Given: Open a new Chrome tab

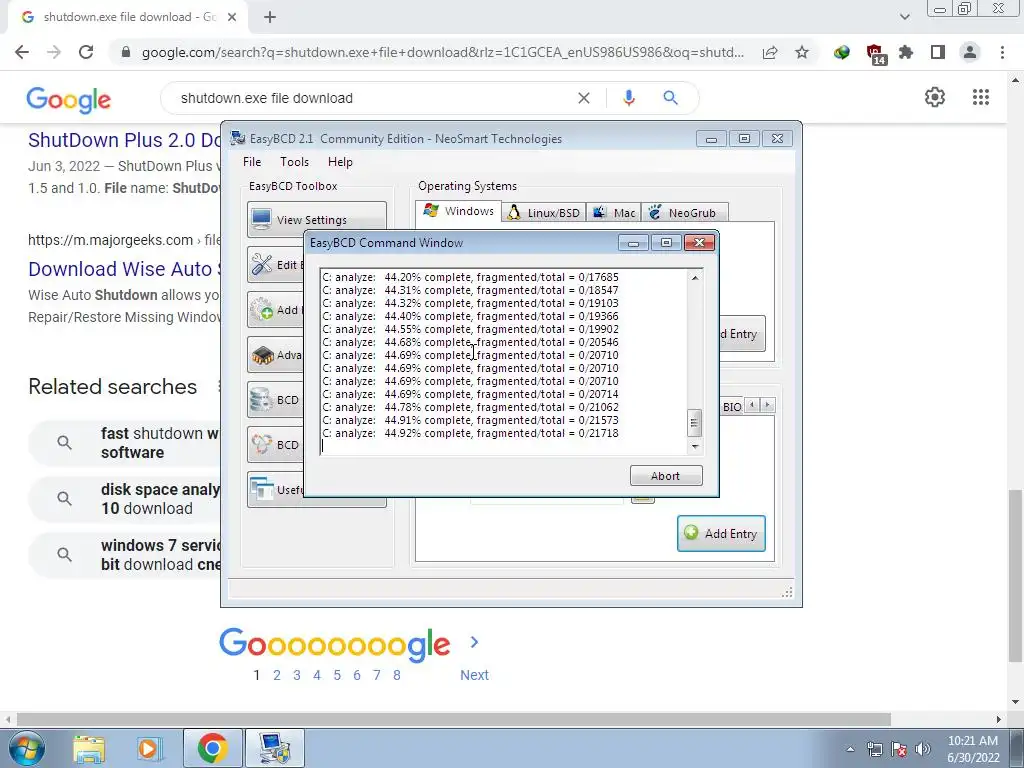Looking at the screenshot, I should [270, 17].
